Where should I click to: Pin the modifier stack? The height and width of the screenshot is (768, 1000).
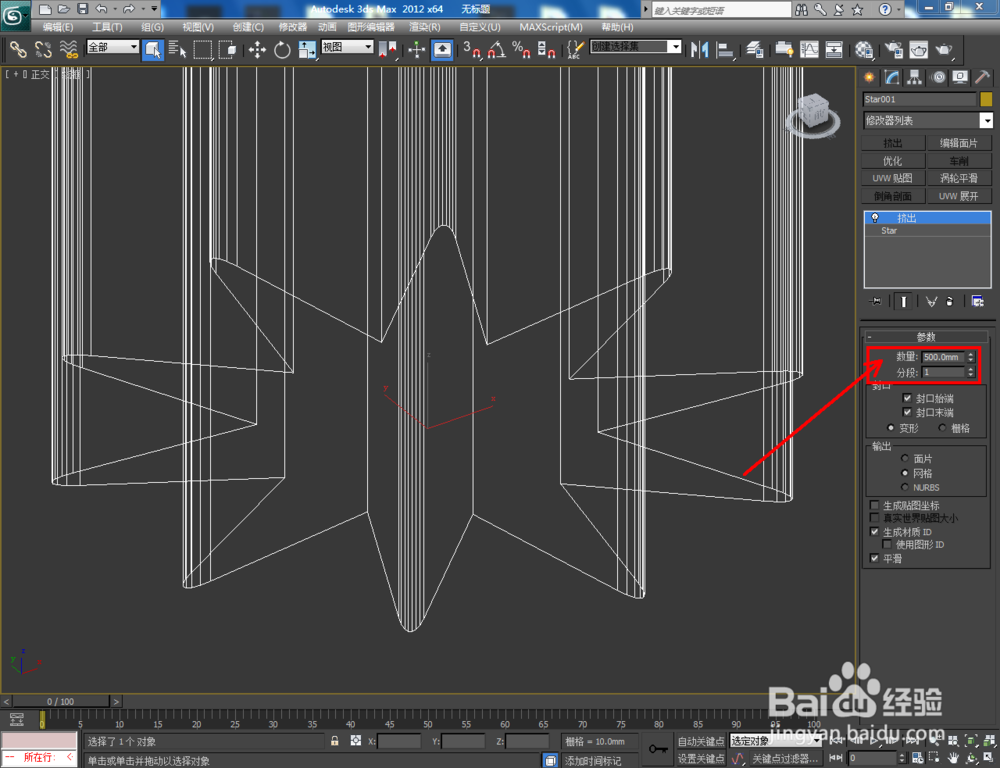(876, 301)
